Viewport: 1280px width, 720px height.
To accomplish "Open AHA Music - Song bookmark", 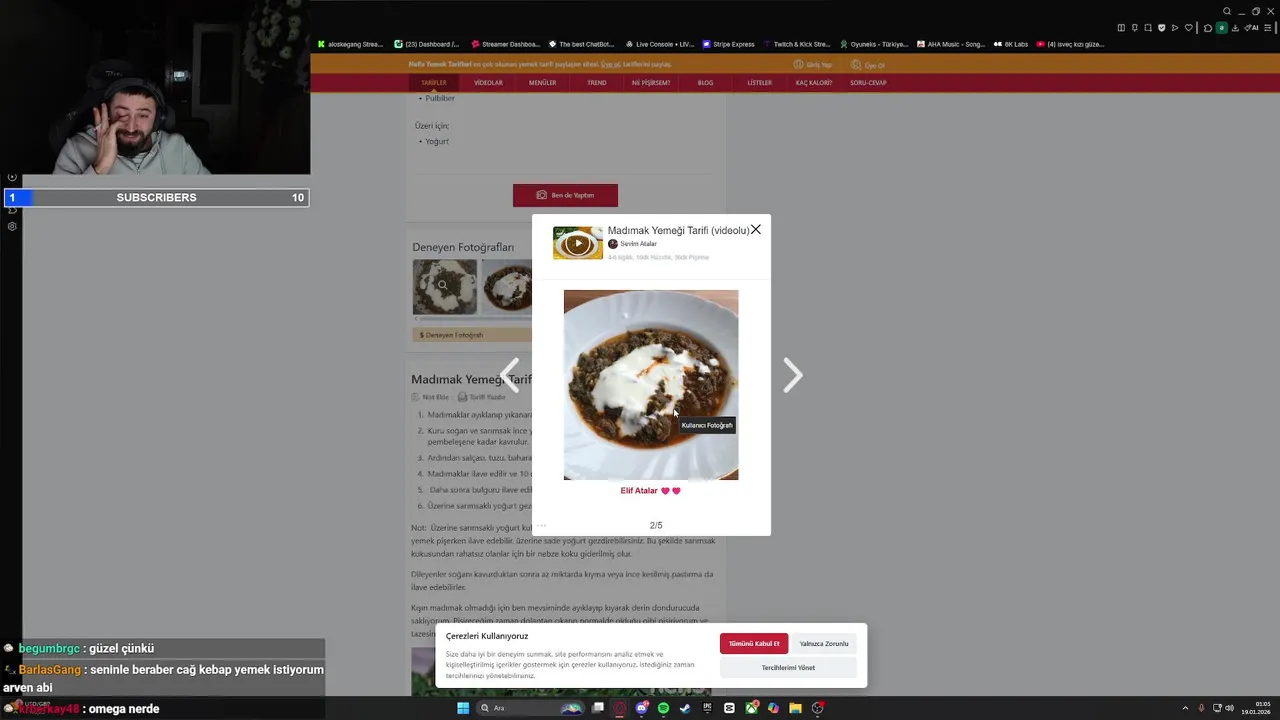I will point(950,44).
